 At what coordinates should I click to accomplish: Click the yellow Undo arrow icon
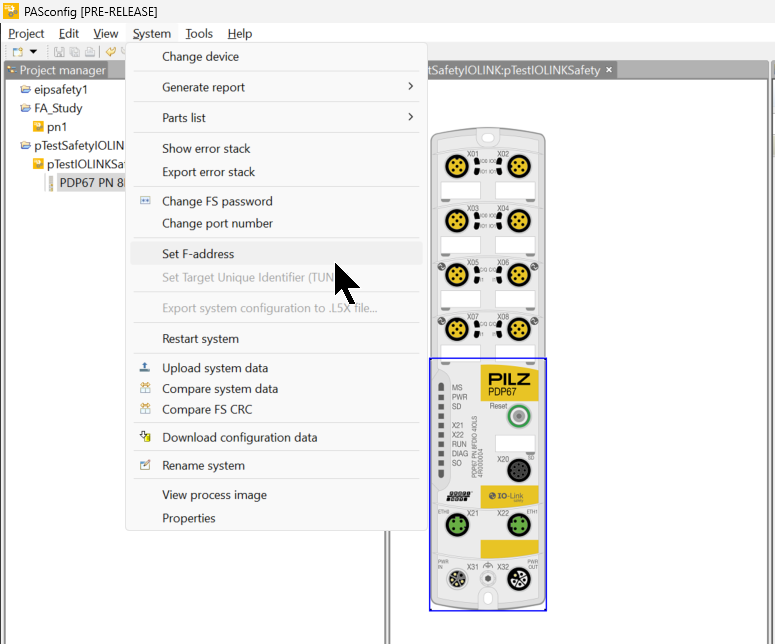click(x=111, y=51)
